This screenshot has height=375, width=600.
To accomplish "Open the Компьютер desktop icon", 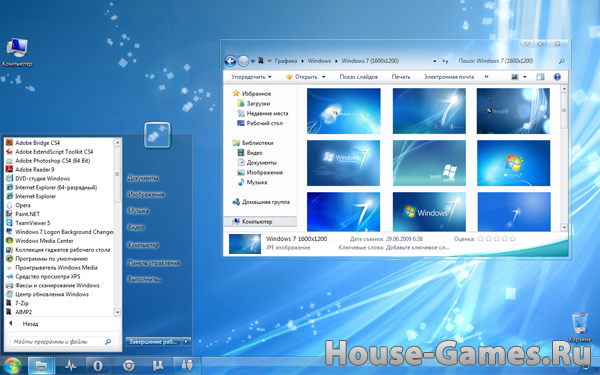I will click(x=17, y=53).
